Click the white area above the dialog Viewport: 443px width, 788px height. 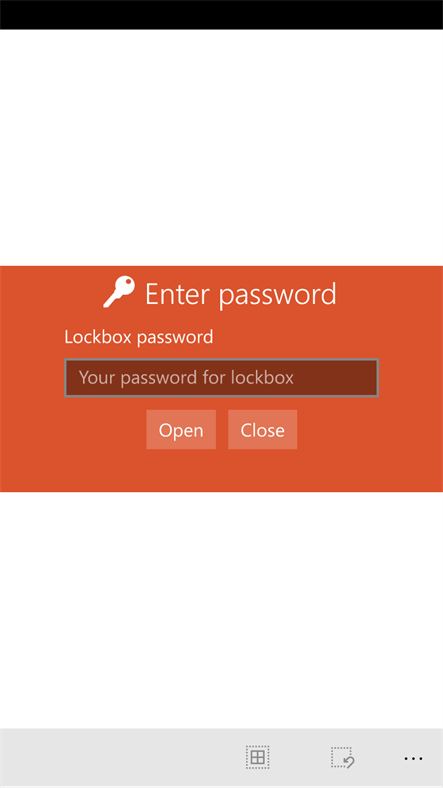222,148
